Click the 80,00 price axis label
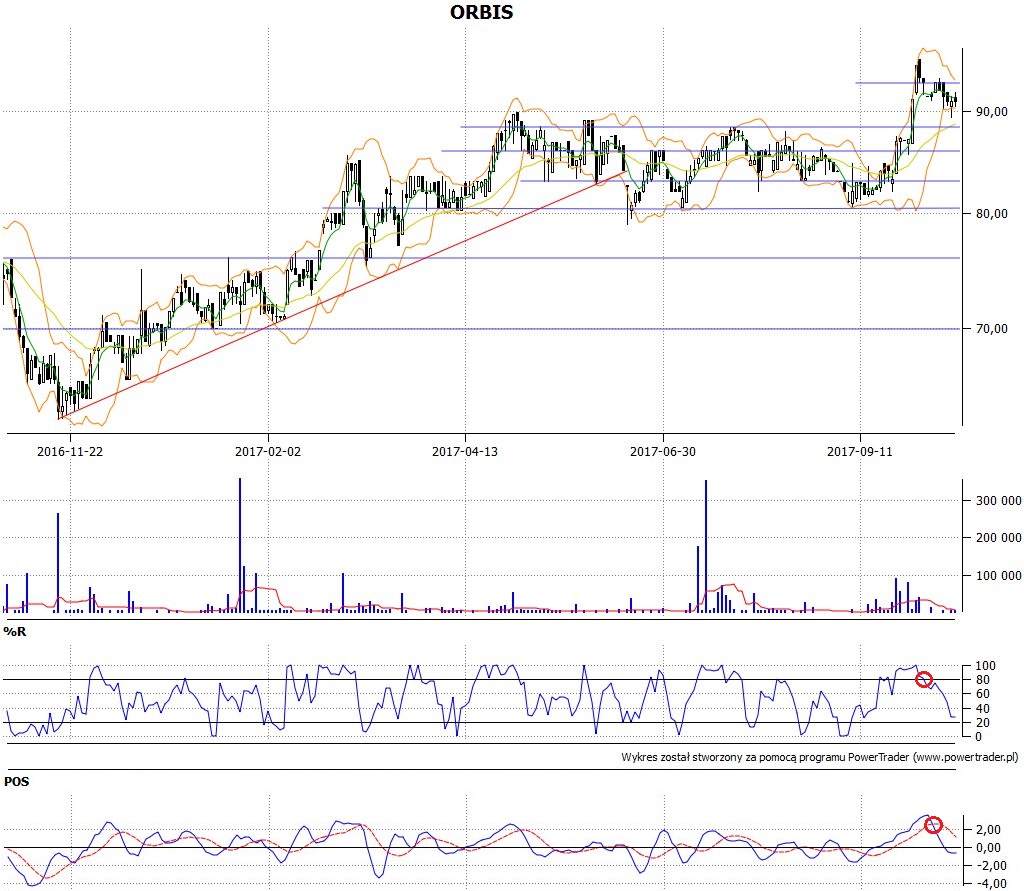The height and width of the screenshot is (891, 1024). tap(991, 214)
